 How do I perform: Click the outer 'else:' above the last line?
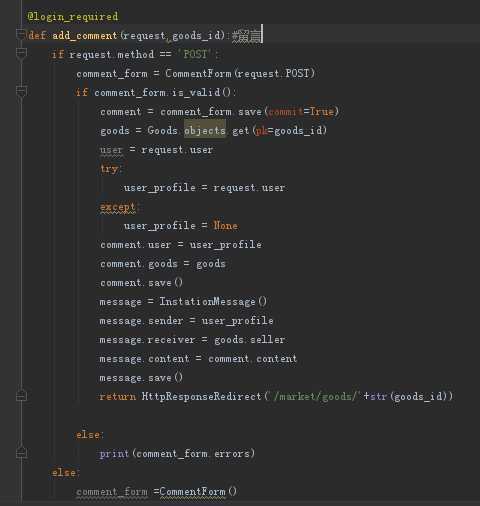tap(66, 473)
